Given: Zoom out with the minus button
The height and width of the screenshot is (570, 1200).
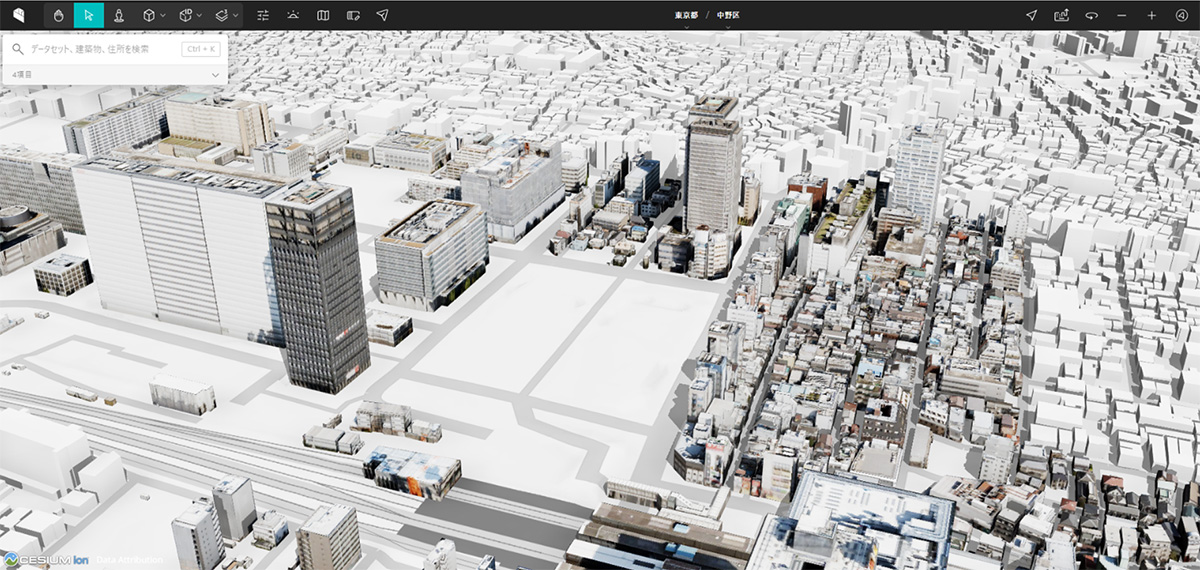Looking at the screenshot, I should (x=1121, y=15).
